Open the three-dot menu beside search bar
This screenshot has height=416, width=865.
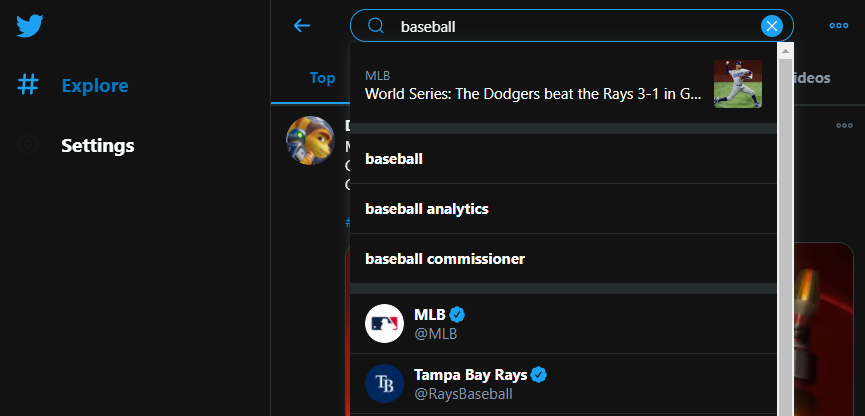pyautogui.click(x=838, y=27)
